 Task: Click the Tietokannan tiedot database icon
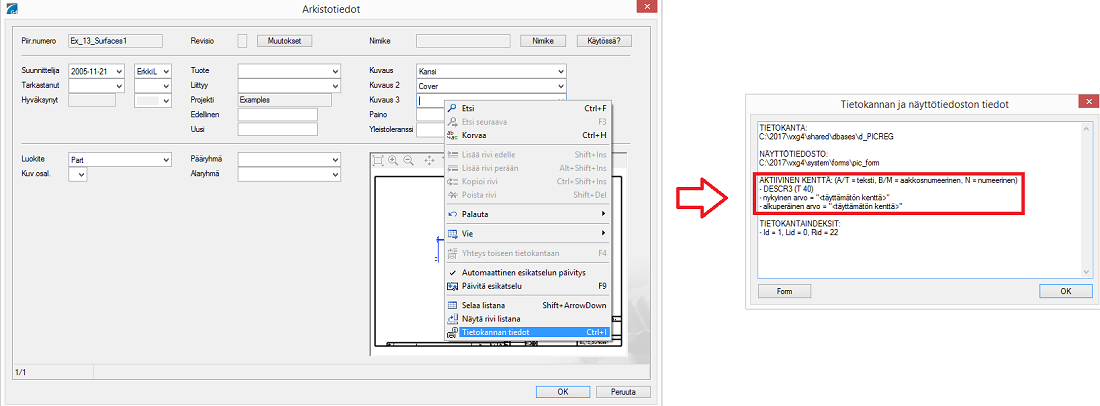pos(452,332)
